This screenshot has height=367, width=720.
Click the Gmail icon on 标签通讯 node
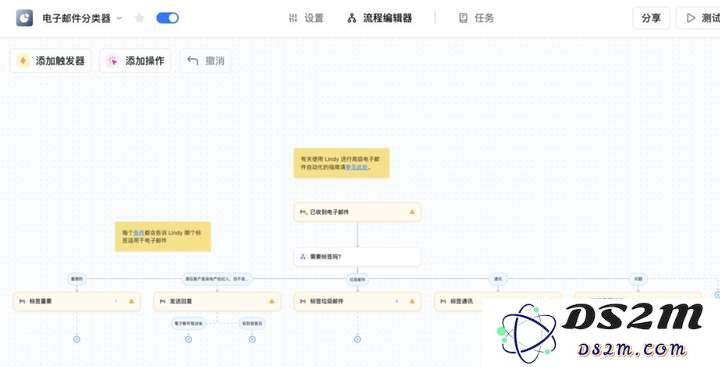coord(443,302)
